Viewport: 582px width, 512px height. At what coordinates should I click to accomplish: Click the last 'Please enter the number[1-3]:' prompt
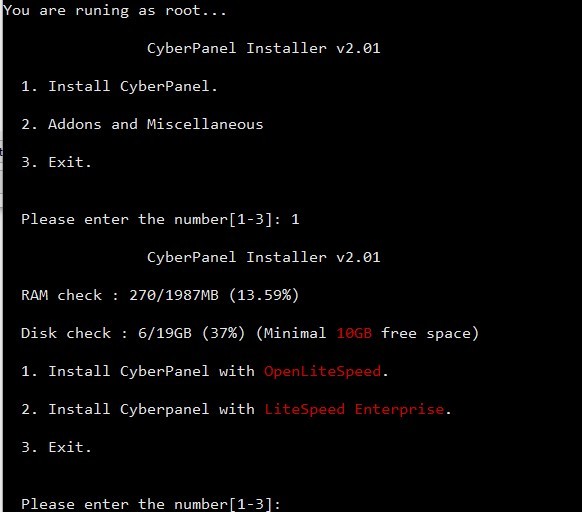(x=151, y=504)
